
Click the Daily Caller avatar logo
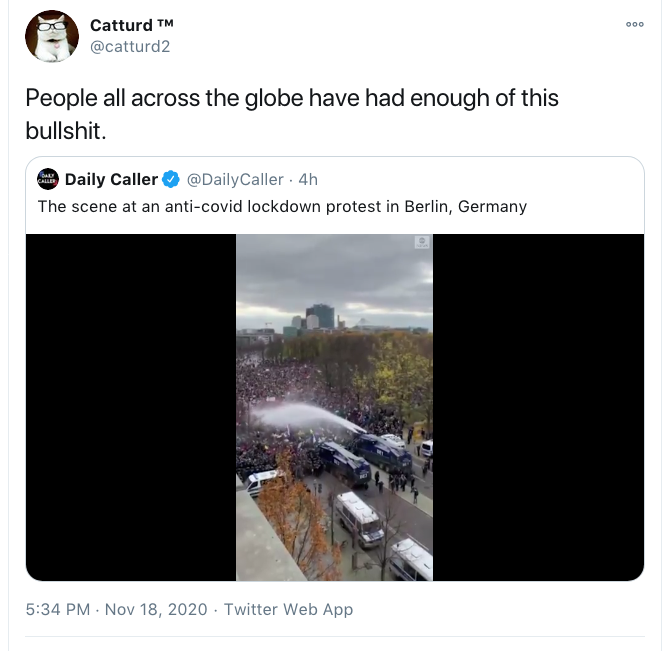pyautogui.click(x=47, y=180)
